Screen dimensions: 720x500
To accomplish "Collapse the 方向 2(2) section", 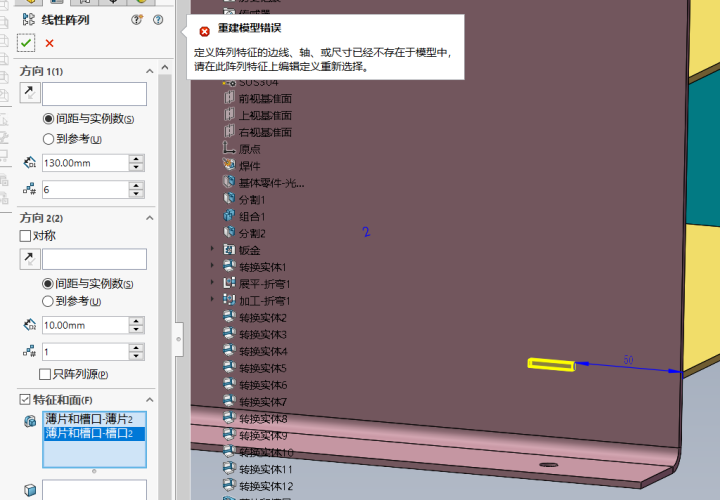I will [x=150, y=218].
